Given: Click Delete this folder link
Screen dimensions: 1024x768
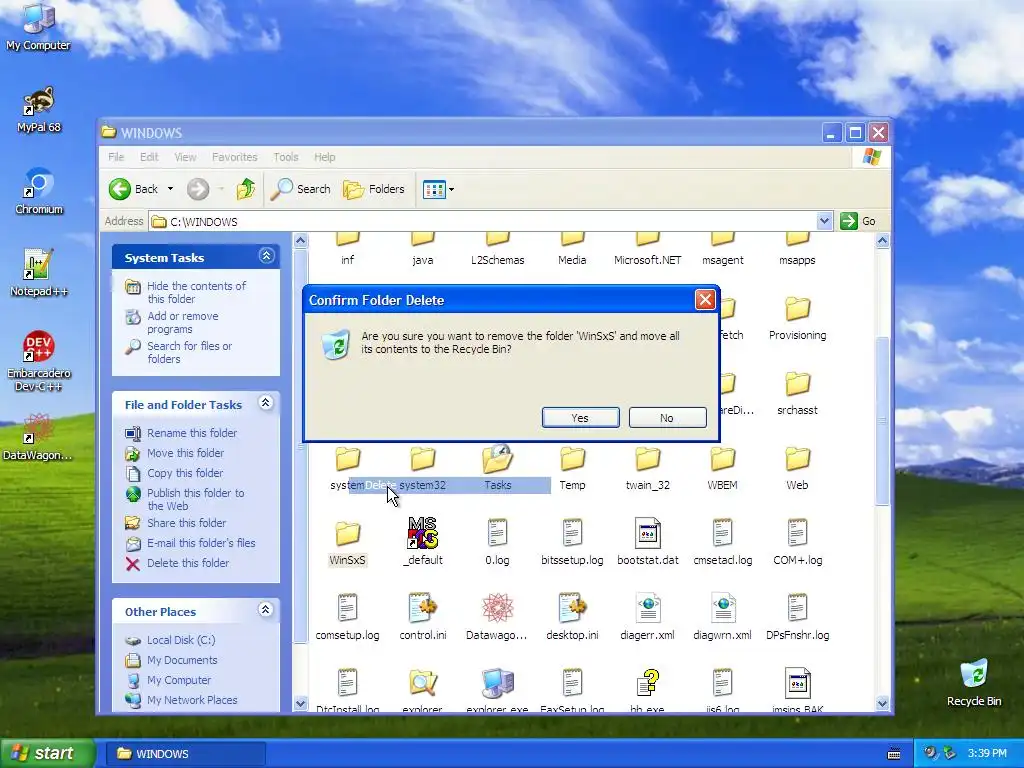Looking at the screenshot, I should (187, 563).
